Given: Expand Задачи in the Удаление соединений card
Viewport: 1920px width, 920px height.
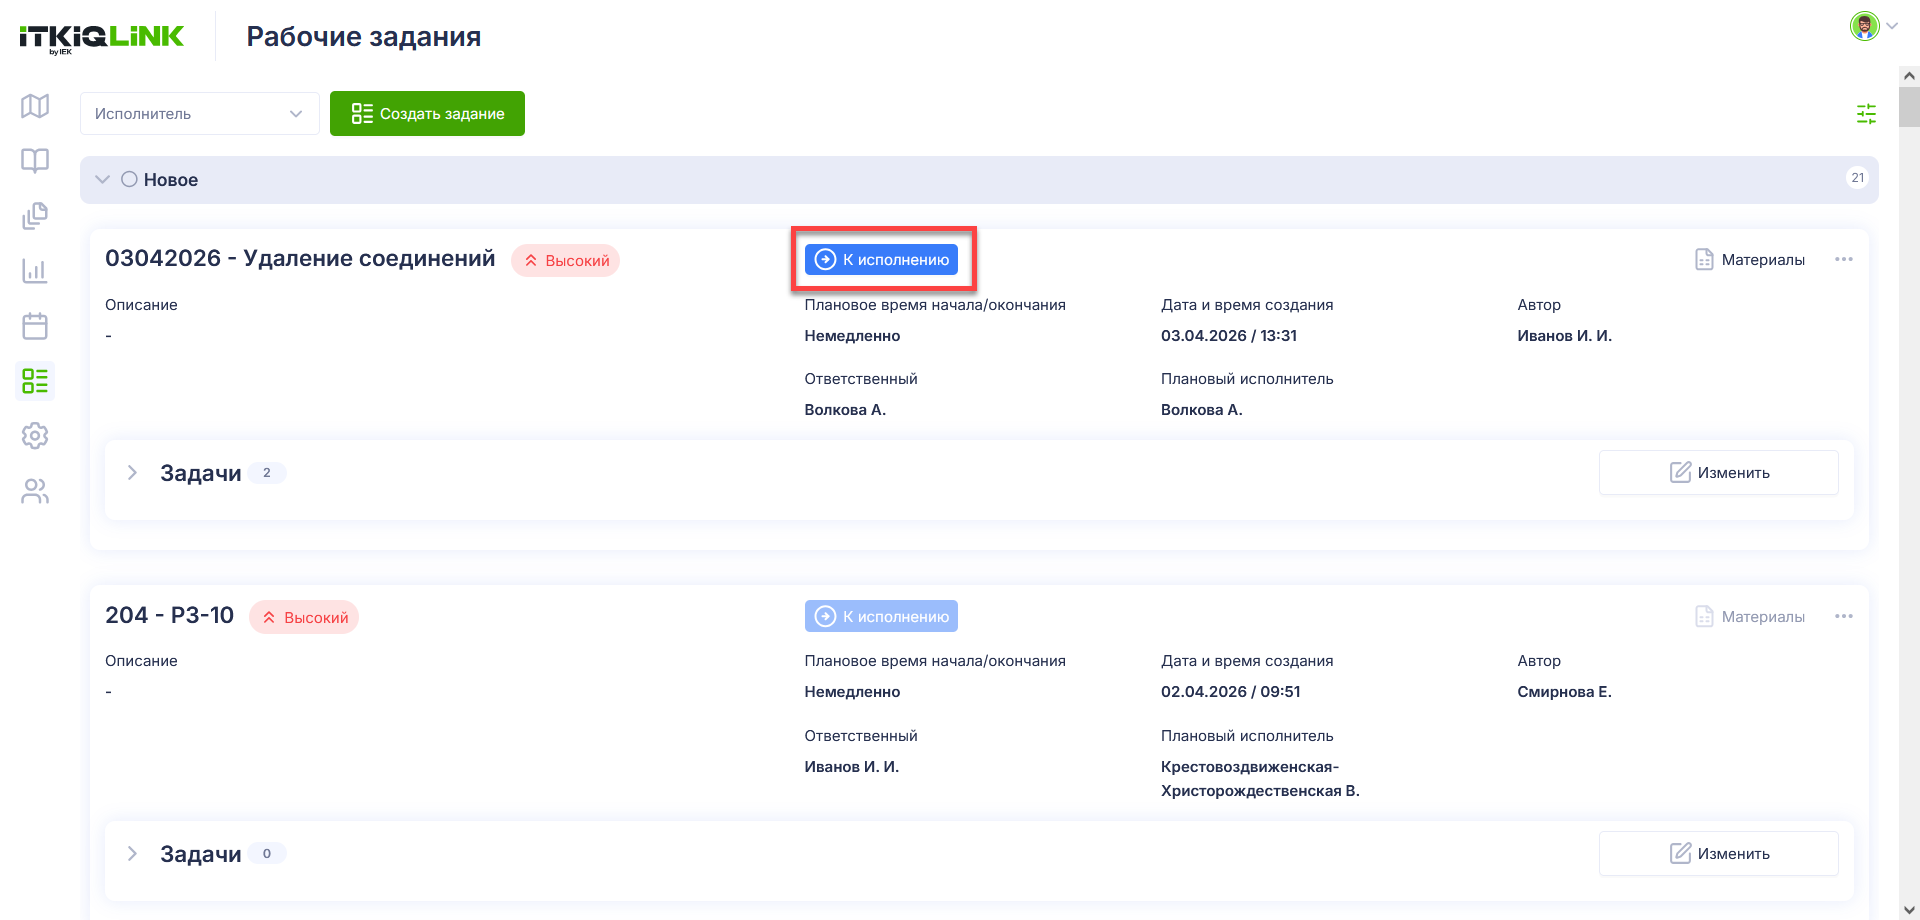Looking at the screenshot, I should [x=132, y=472].
